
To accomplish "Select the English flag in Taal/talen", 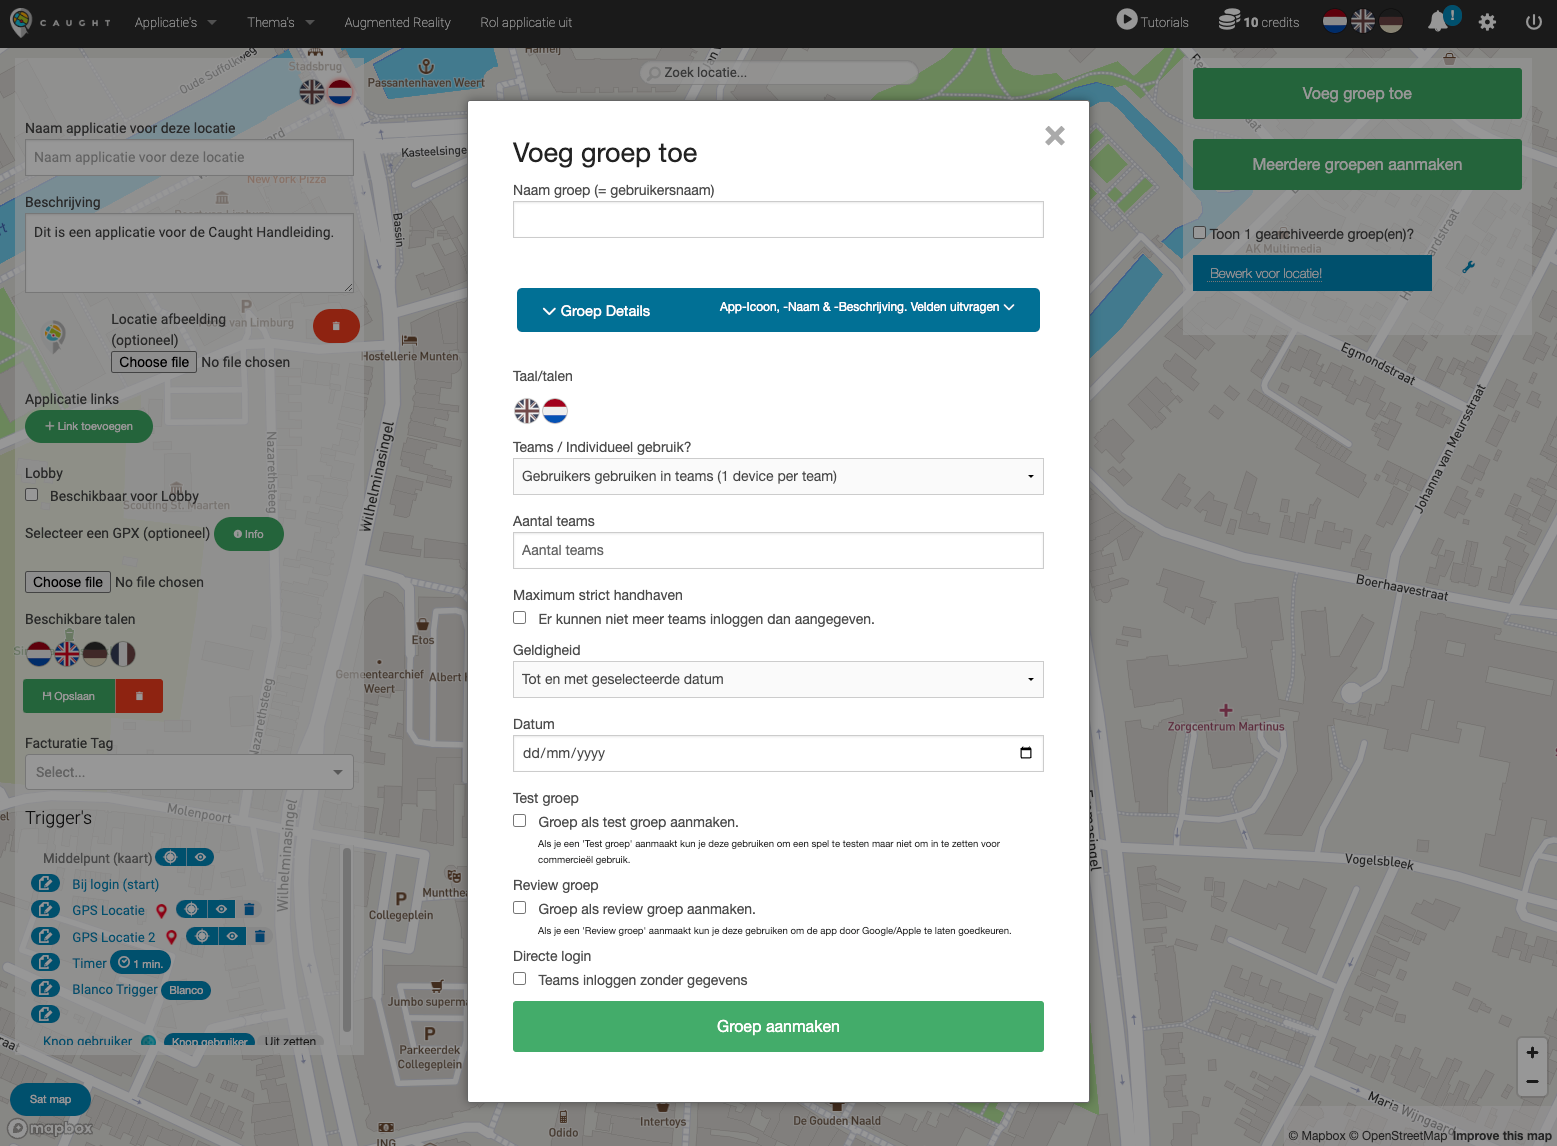I will (x=527, y=411).
